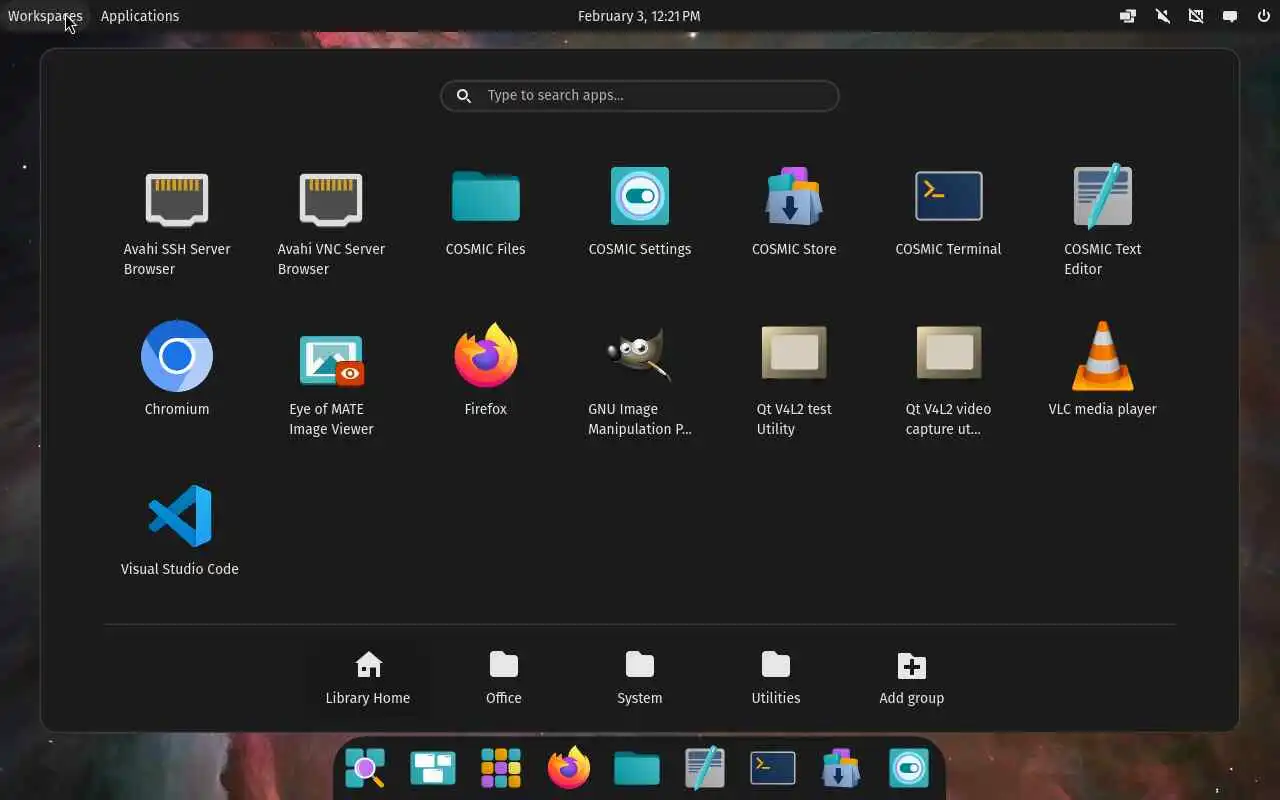
Task: Launch Qt V4L2 video capture utility
Action: (948, 382)
